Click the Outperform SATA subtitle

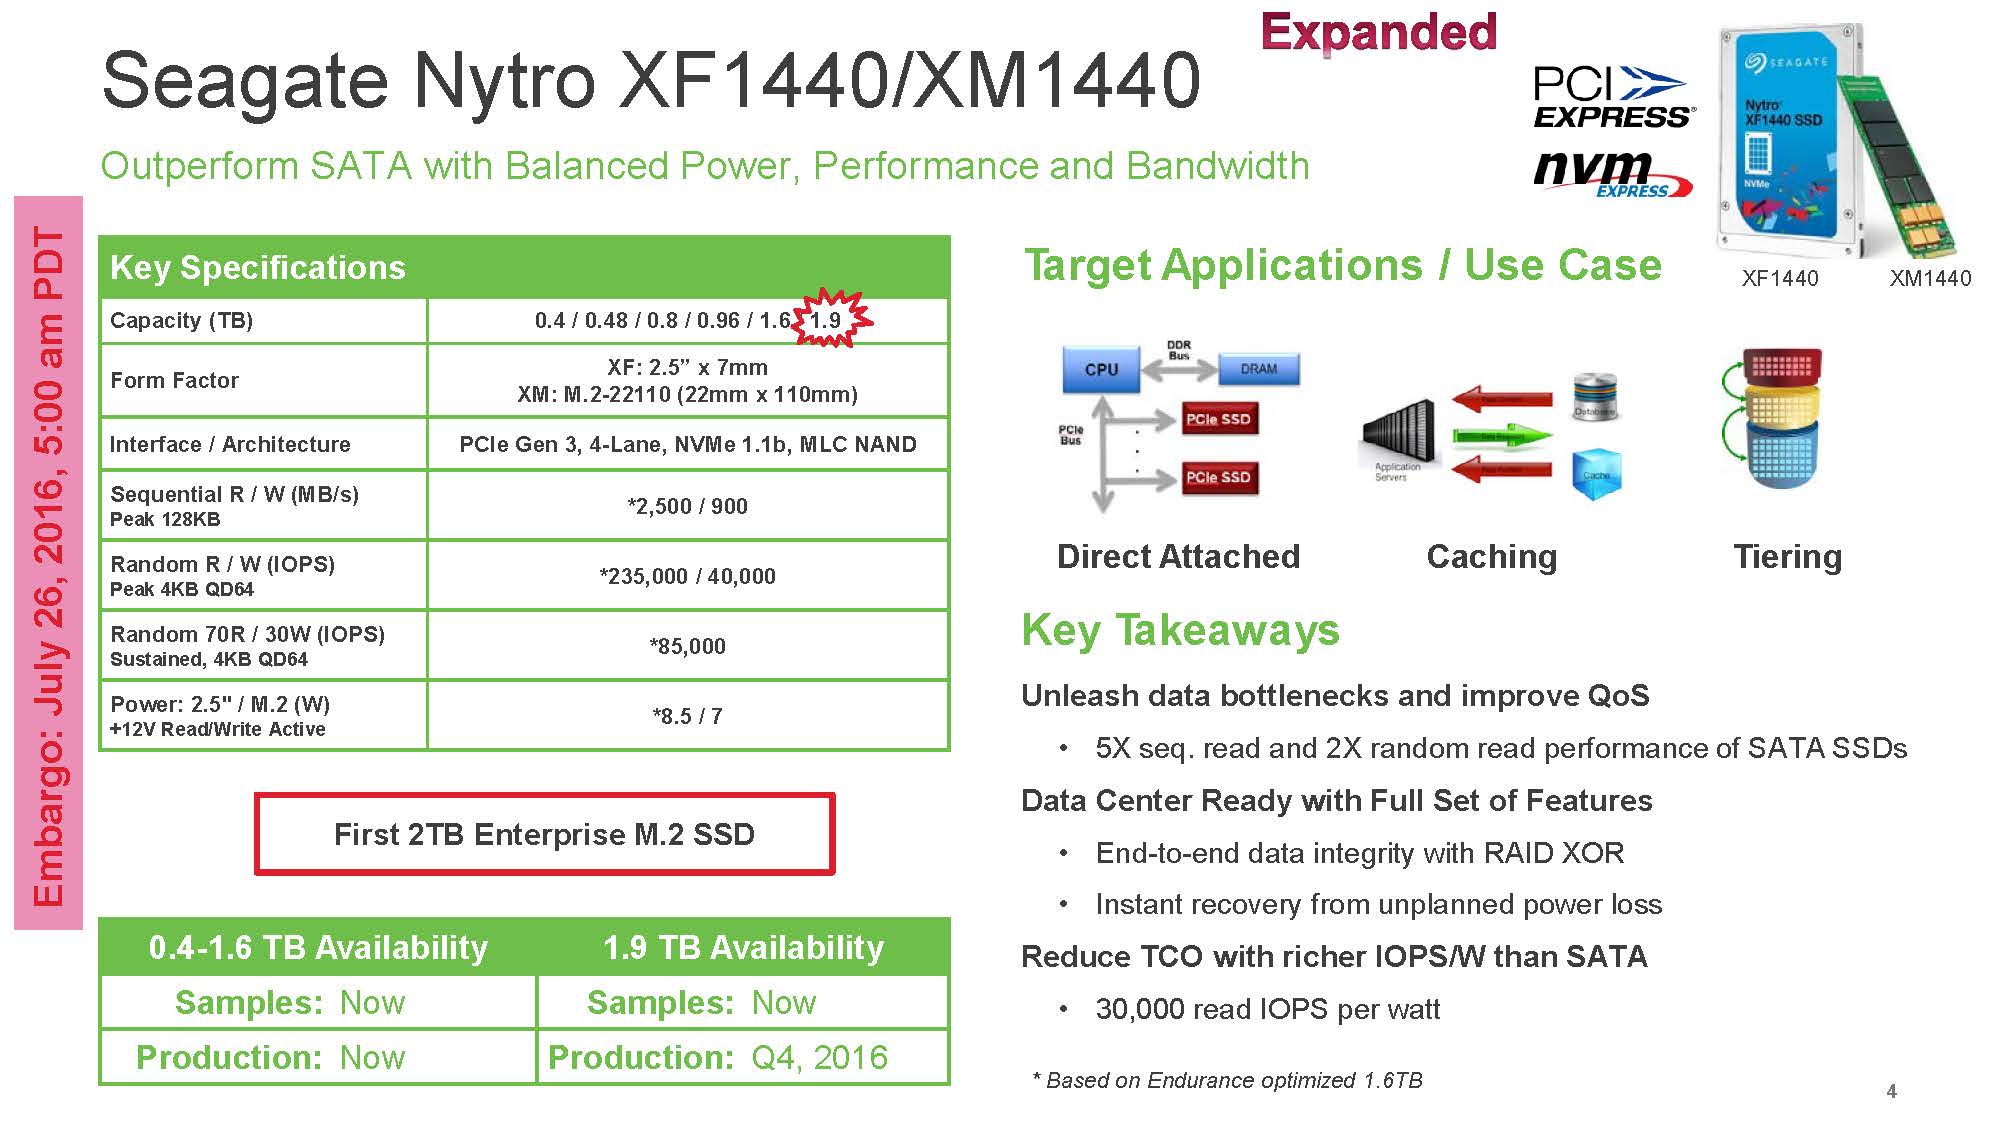(x=705, y=166)
